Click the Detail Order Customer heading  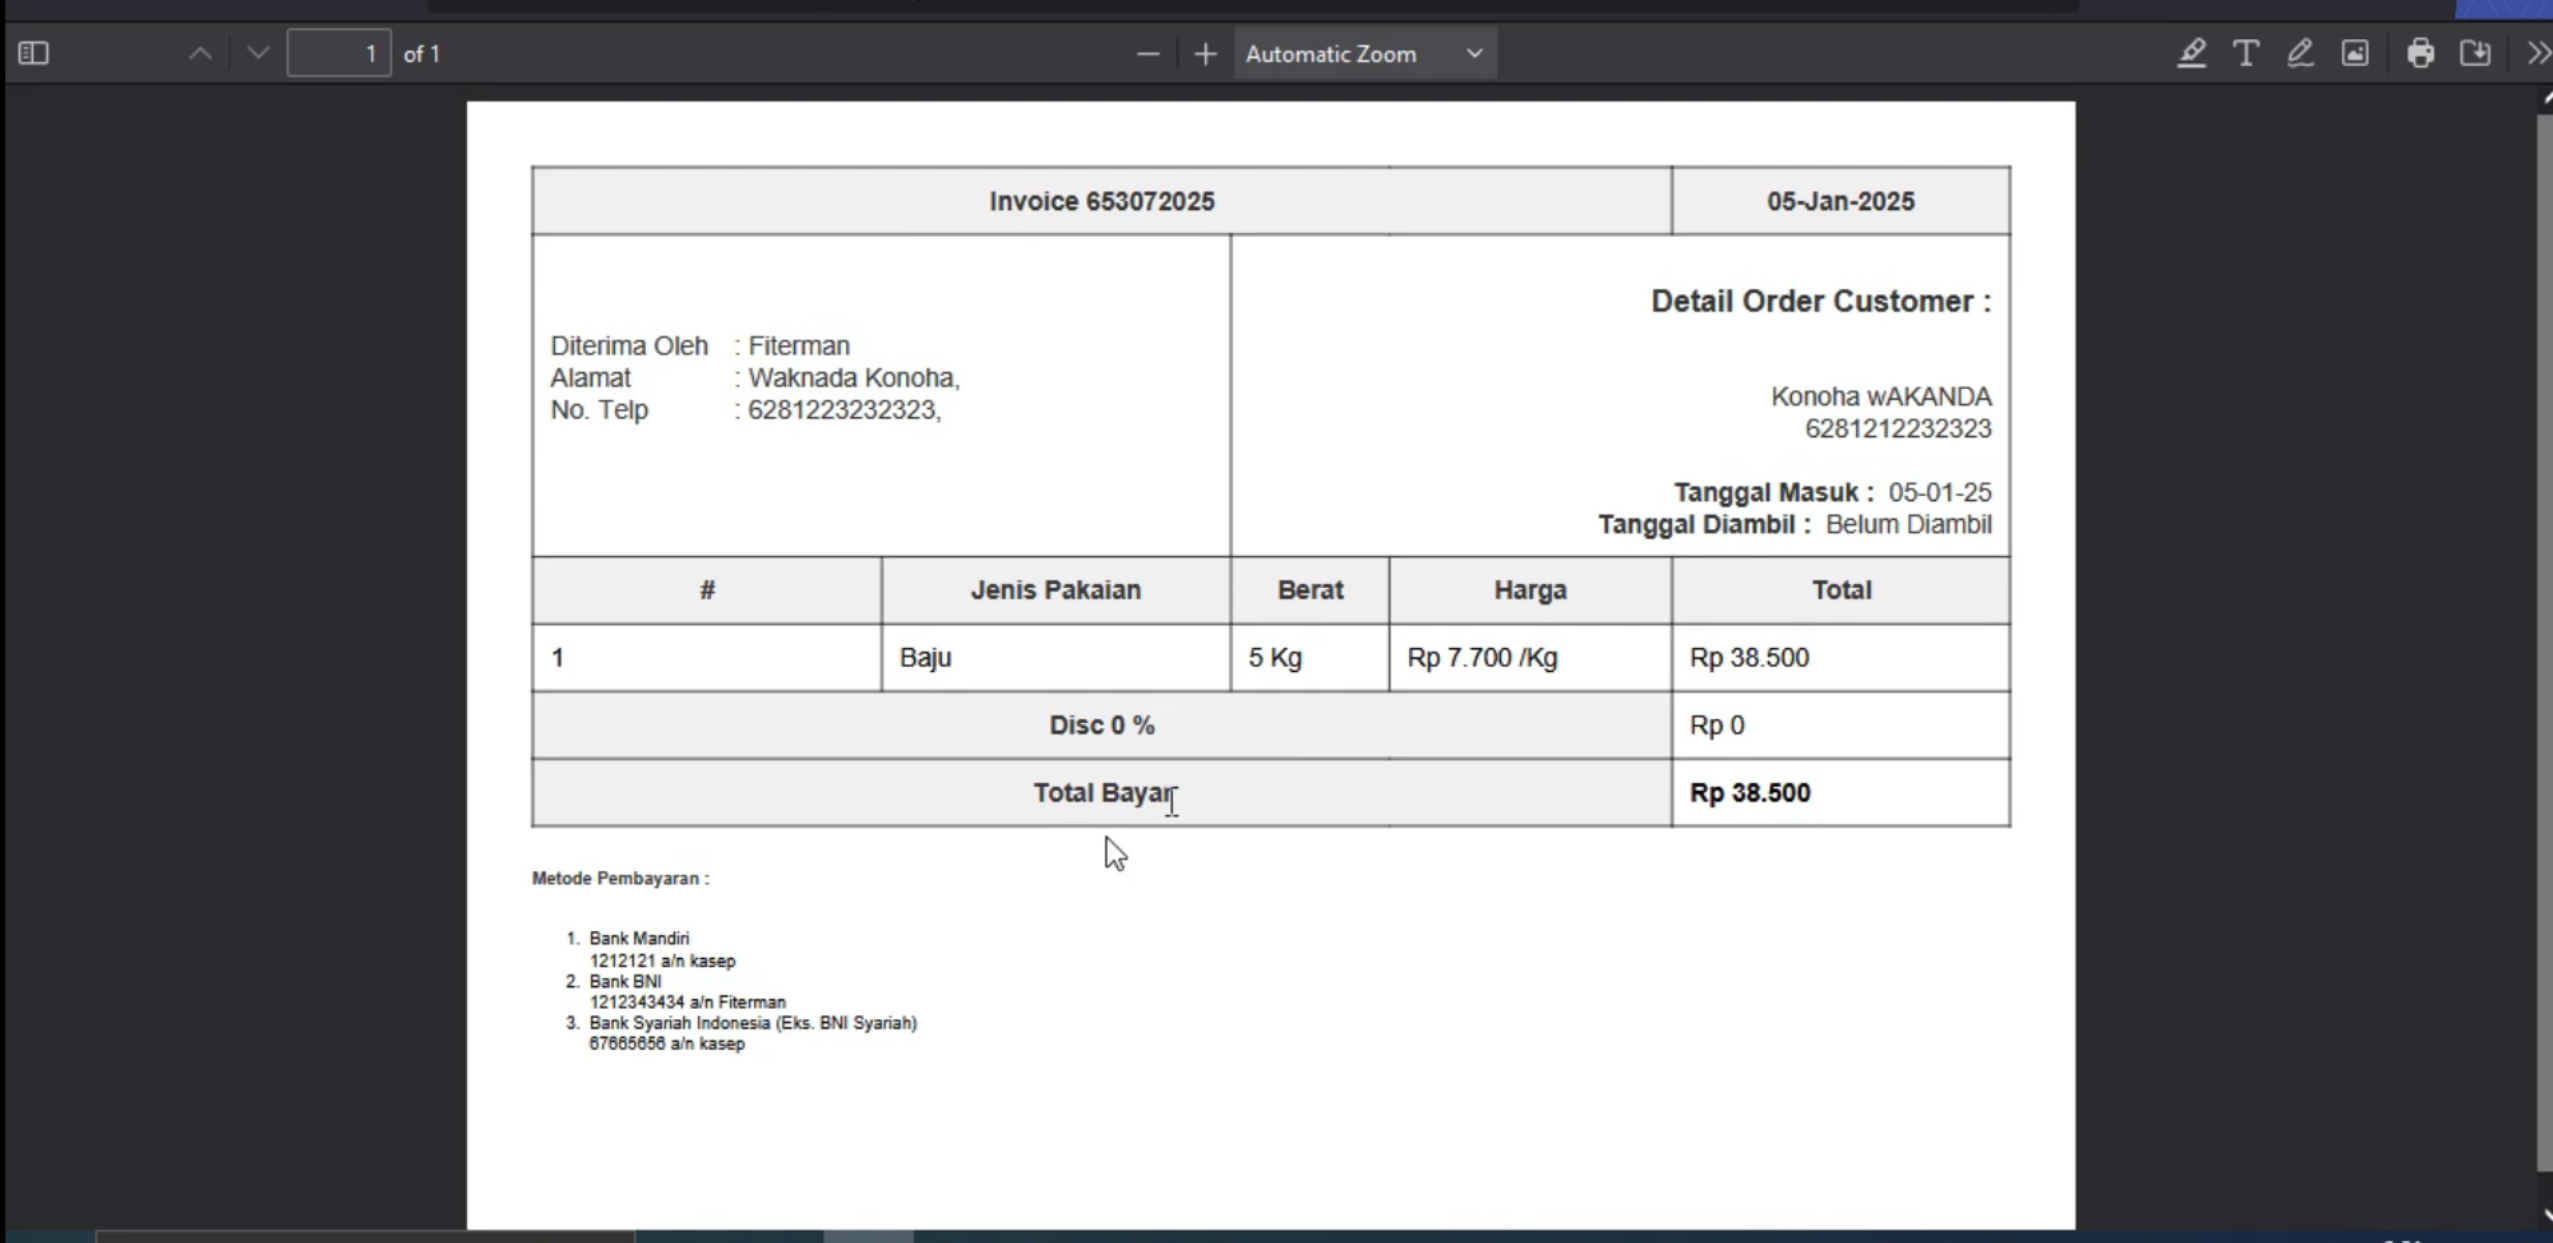pyautogui.click(x=1820, y=301)
